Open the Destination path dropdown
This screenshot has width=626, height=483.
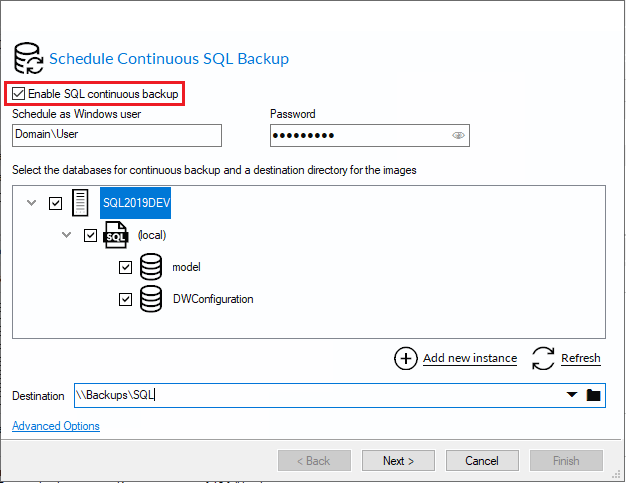tap(572, 395)
